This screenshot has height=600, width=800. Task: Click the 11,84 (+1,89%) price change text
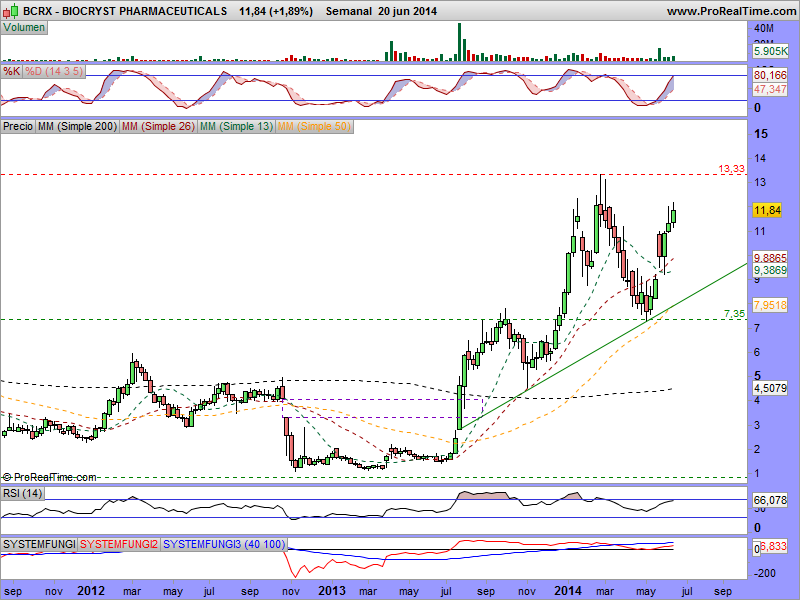276,11
